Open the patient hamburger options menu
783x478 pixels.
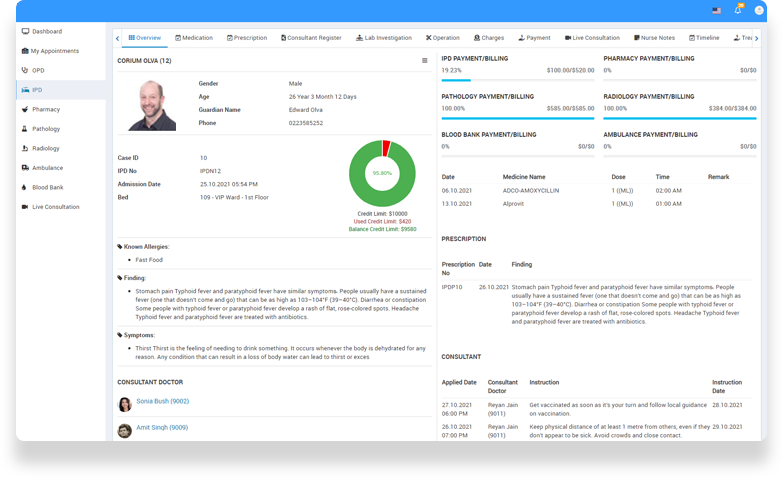424,61
